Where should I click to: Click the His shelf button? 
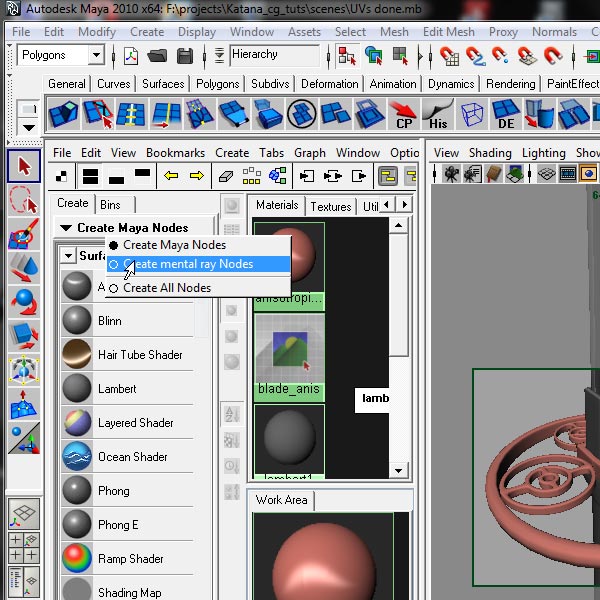[437, 114]
